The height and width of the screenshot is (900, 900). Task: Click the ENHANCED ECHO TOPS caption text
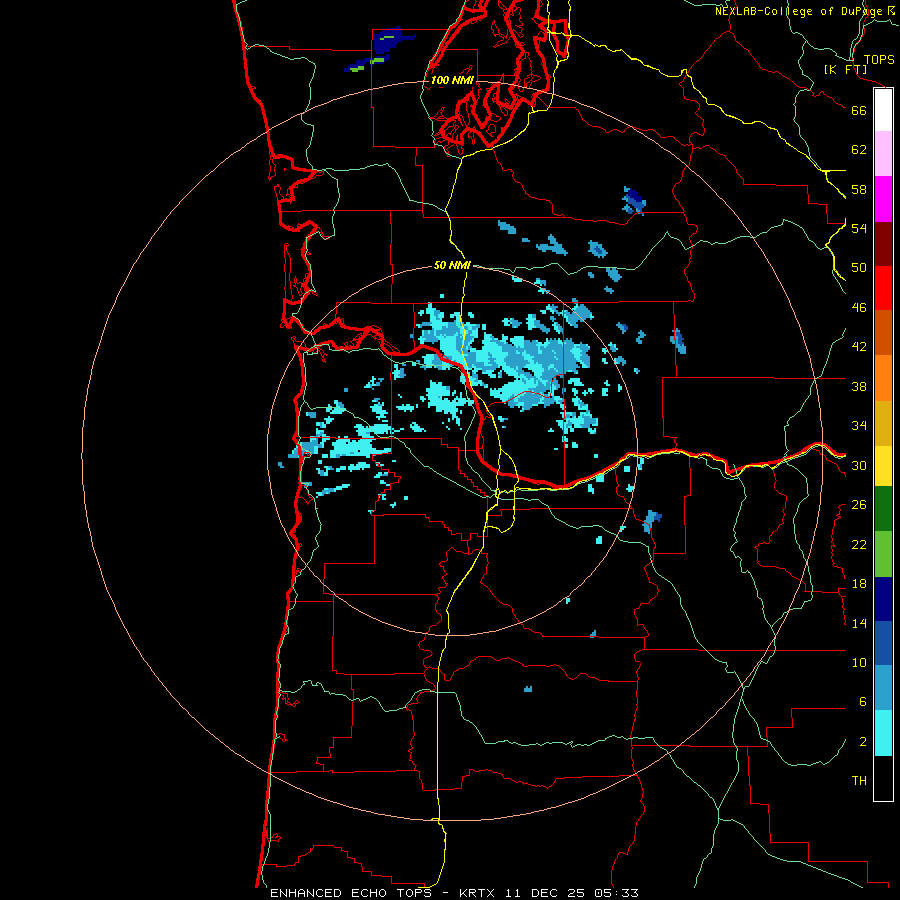click(350, 893)
